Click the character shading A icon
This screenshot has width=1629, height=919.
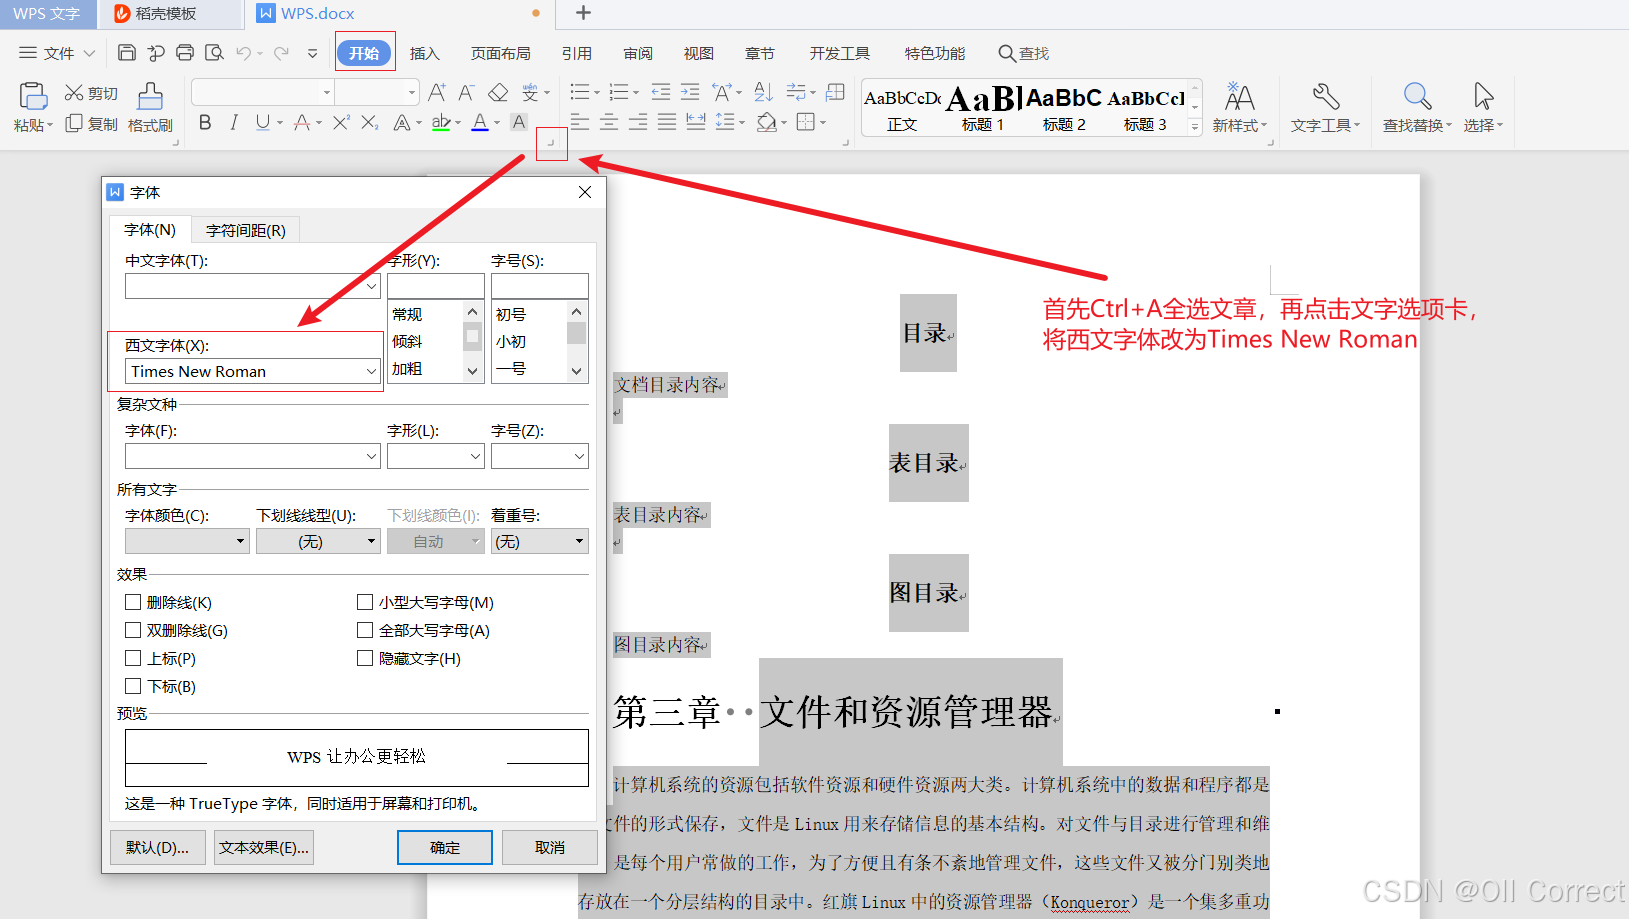point(519,122)
